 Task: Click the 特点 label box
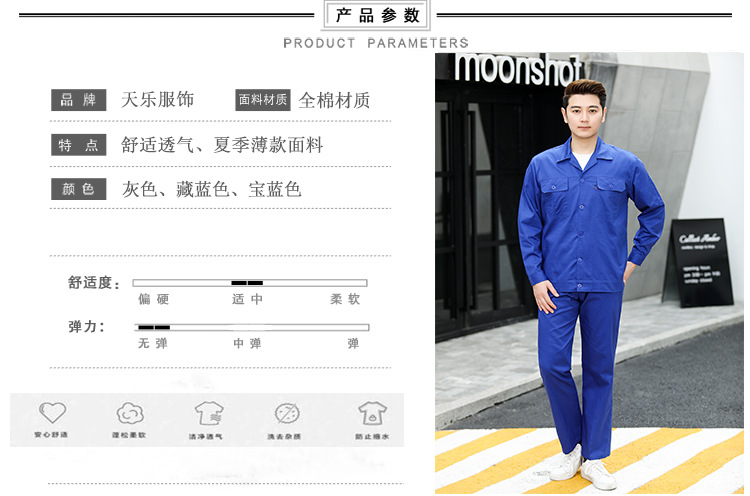[78, 145]
